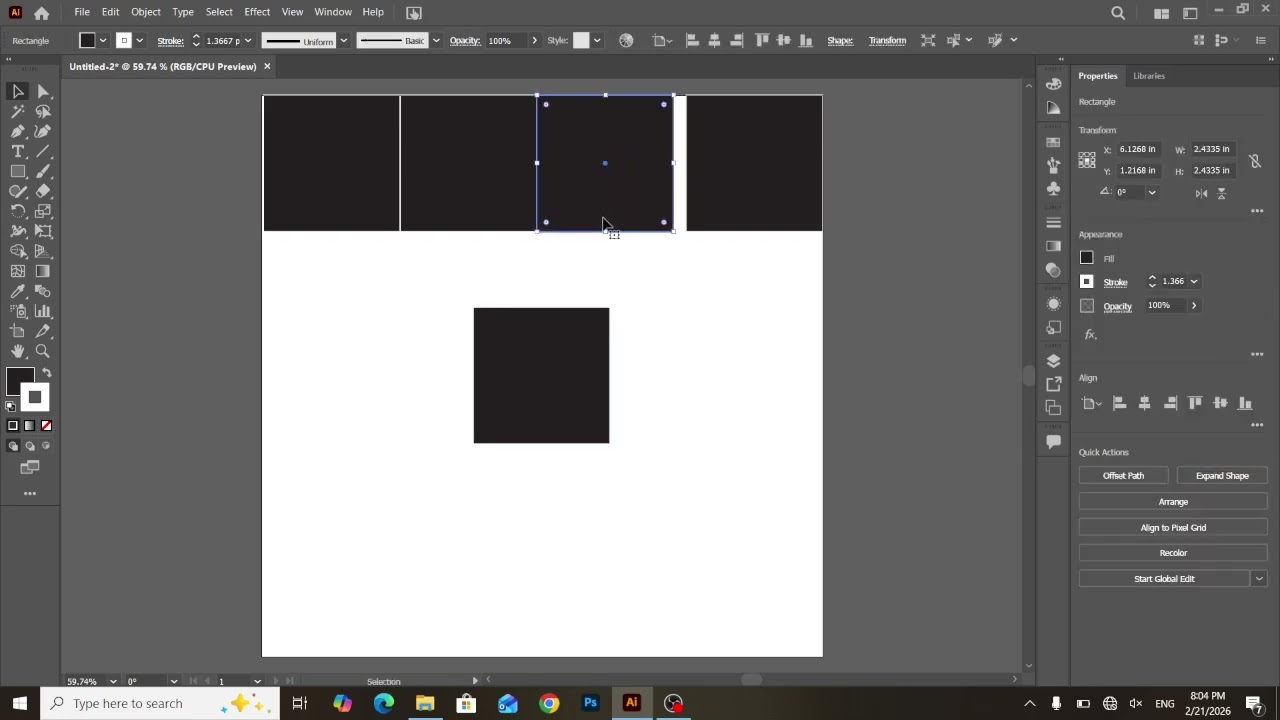This screenshot has width=1280, height=720.
Task: Select the Magic Wand tool
Action: [18, 111]
